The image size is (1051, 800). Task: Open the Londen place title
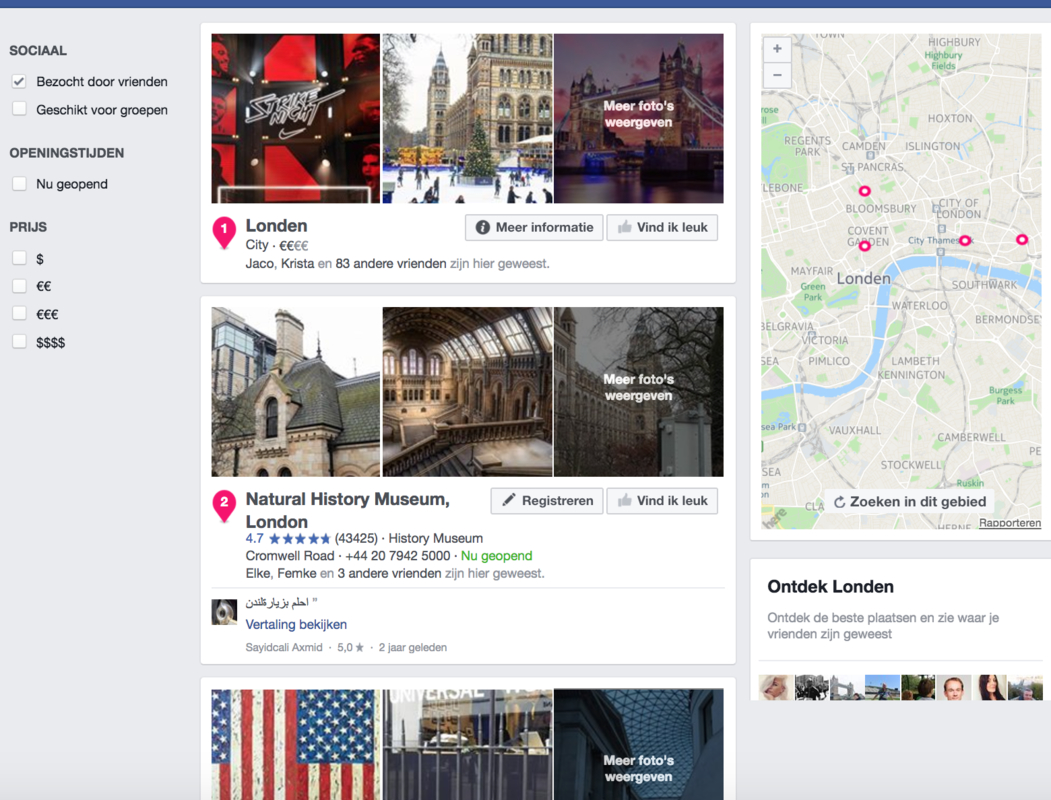pos(276,226)
